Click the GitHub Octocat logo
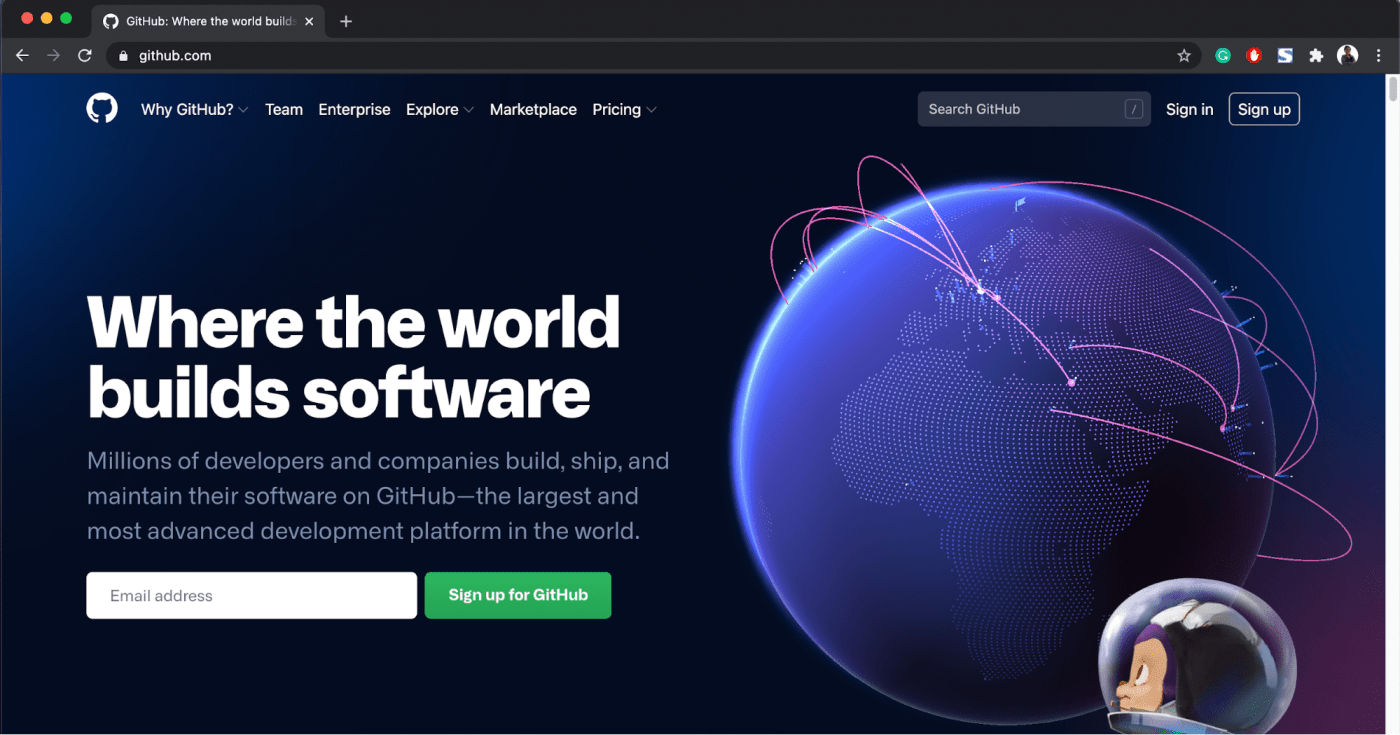1400x735 pixels. (102, 109)
